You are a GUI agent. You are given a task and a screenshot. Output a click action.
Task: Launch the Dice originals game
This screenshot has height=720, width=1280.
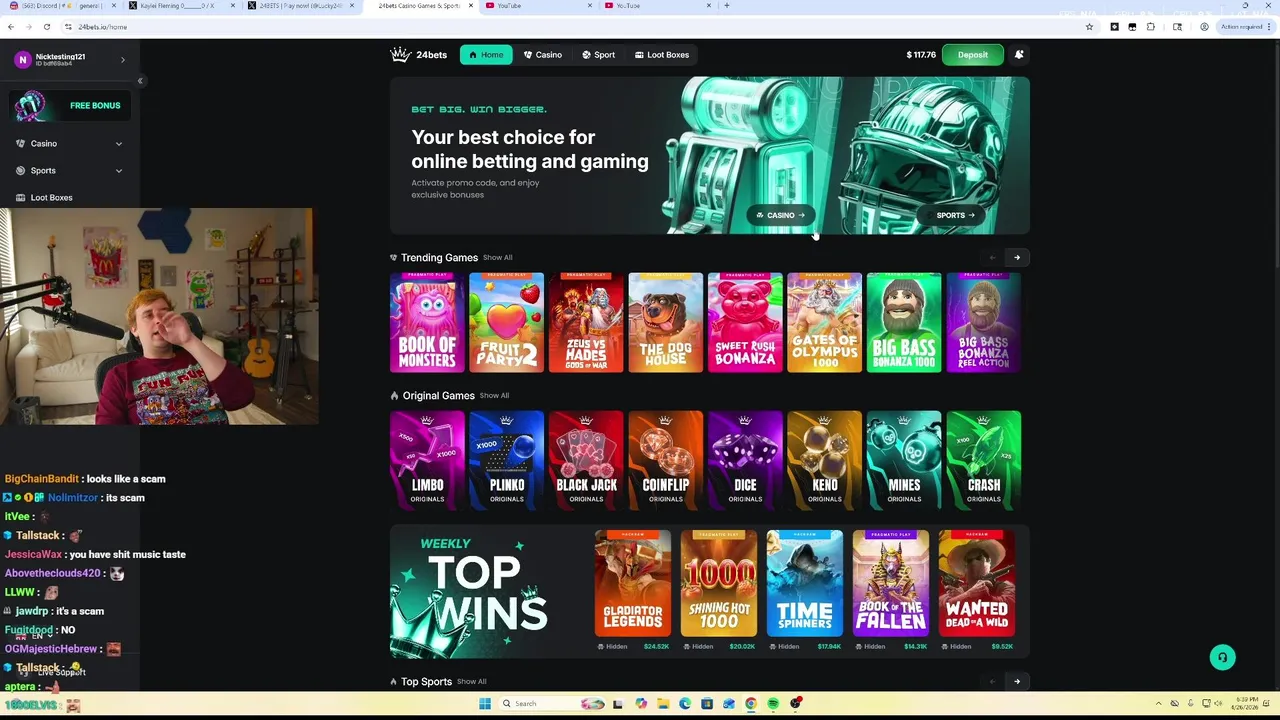click(x=745, y=460)
